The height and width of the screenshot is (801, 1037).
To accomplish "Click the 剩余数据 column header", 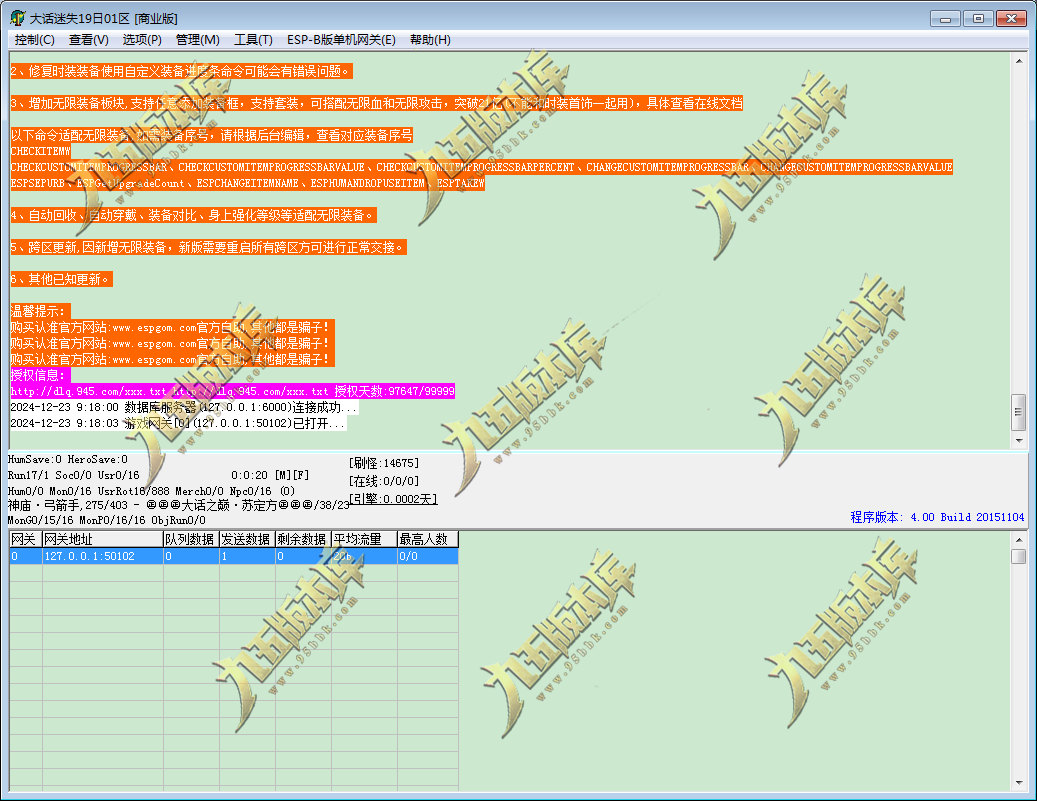I will click(x=303, y=539).
